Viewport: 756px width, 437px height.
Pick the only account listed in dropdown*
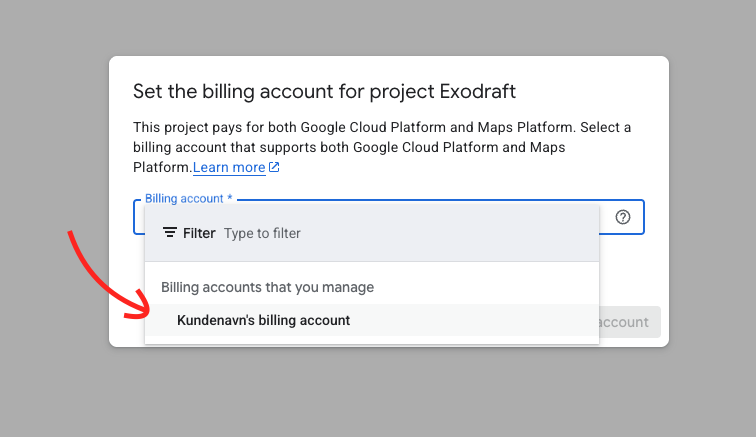[x=264, y=320]
